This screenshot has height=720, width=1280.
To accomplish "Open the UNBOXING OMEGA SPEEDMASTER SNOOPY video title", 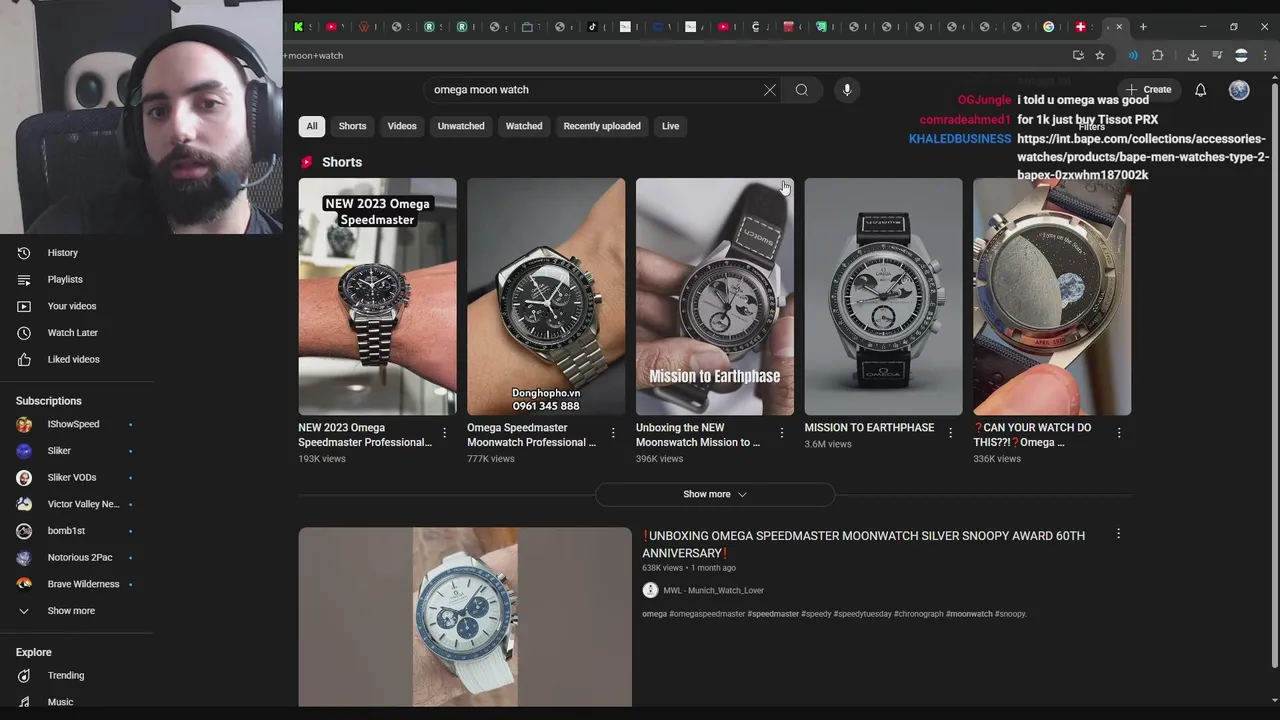I will 863,544.
